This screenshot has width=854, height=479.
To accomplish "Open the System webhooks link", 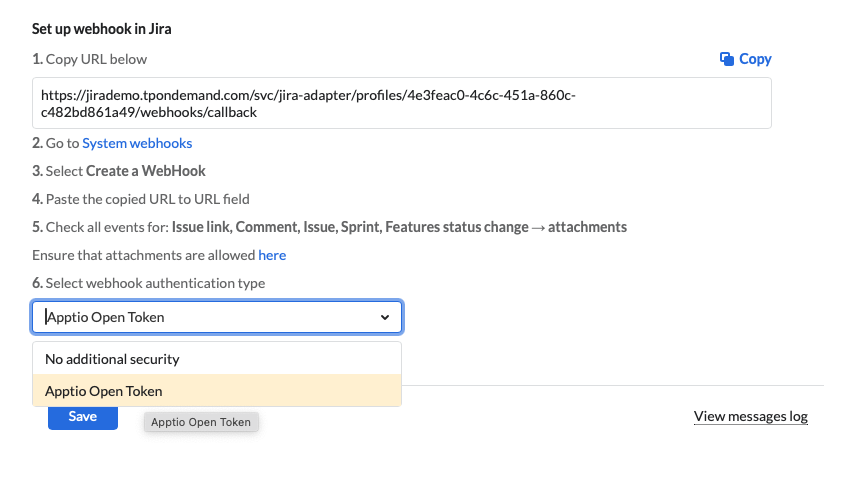I will [137, 143].
